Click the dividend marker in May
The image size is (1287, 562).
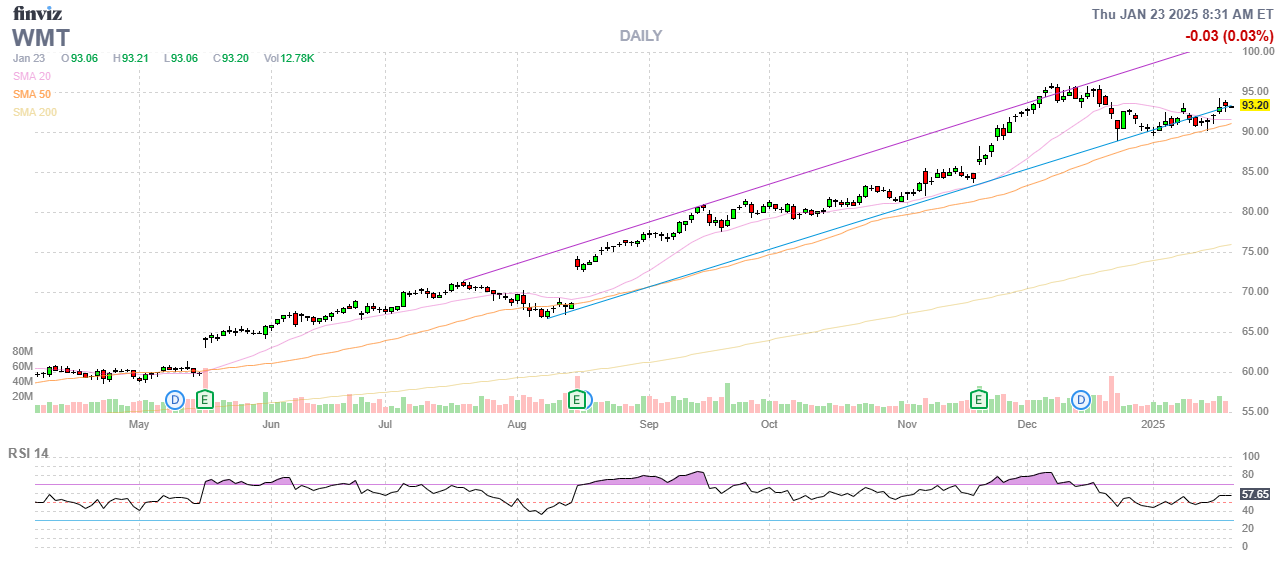coord(175,400)
